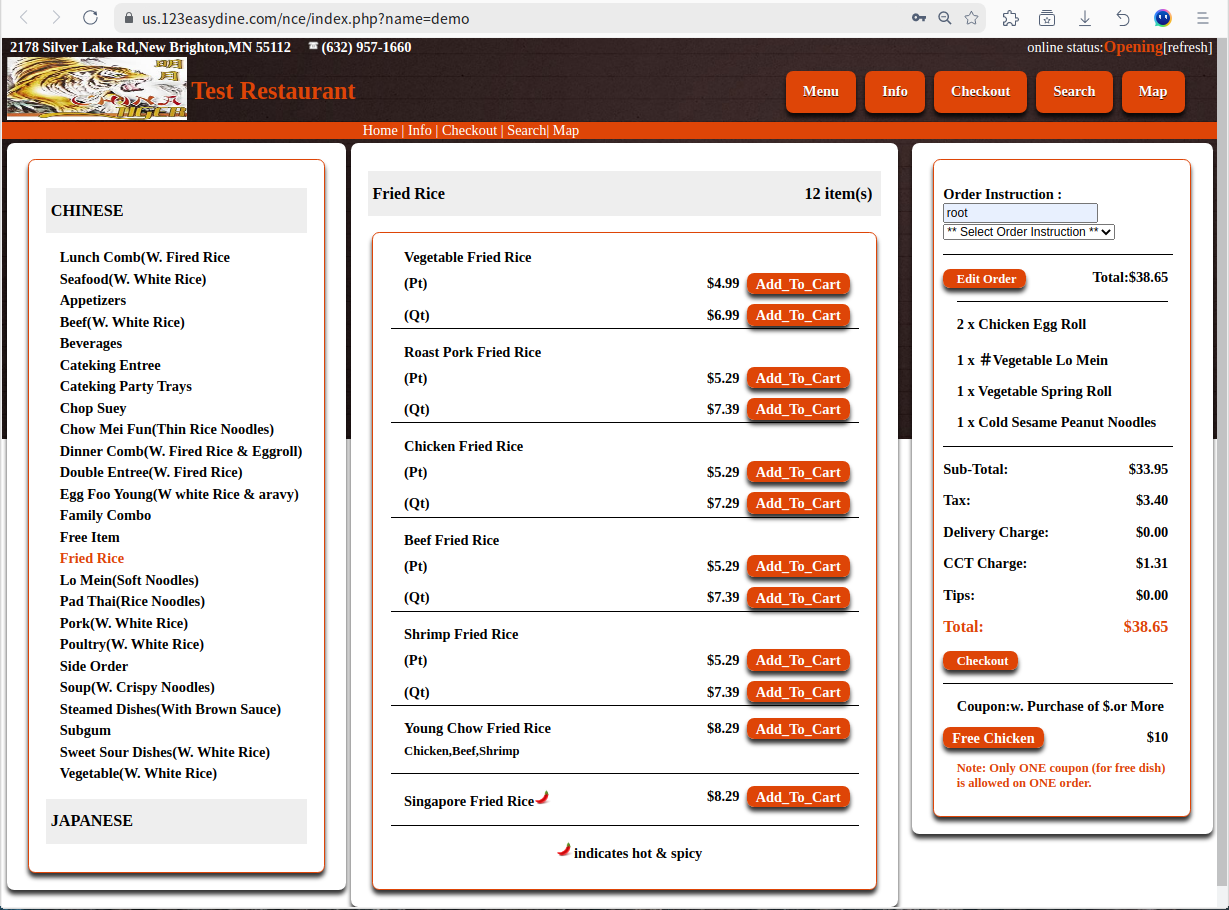1229x910 pixels.
Task: Select Lo Mein(Soft Noodles) category
Action: pyautogui.click(x=129, y=580)
